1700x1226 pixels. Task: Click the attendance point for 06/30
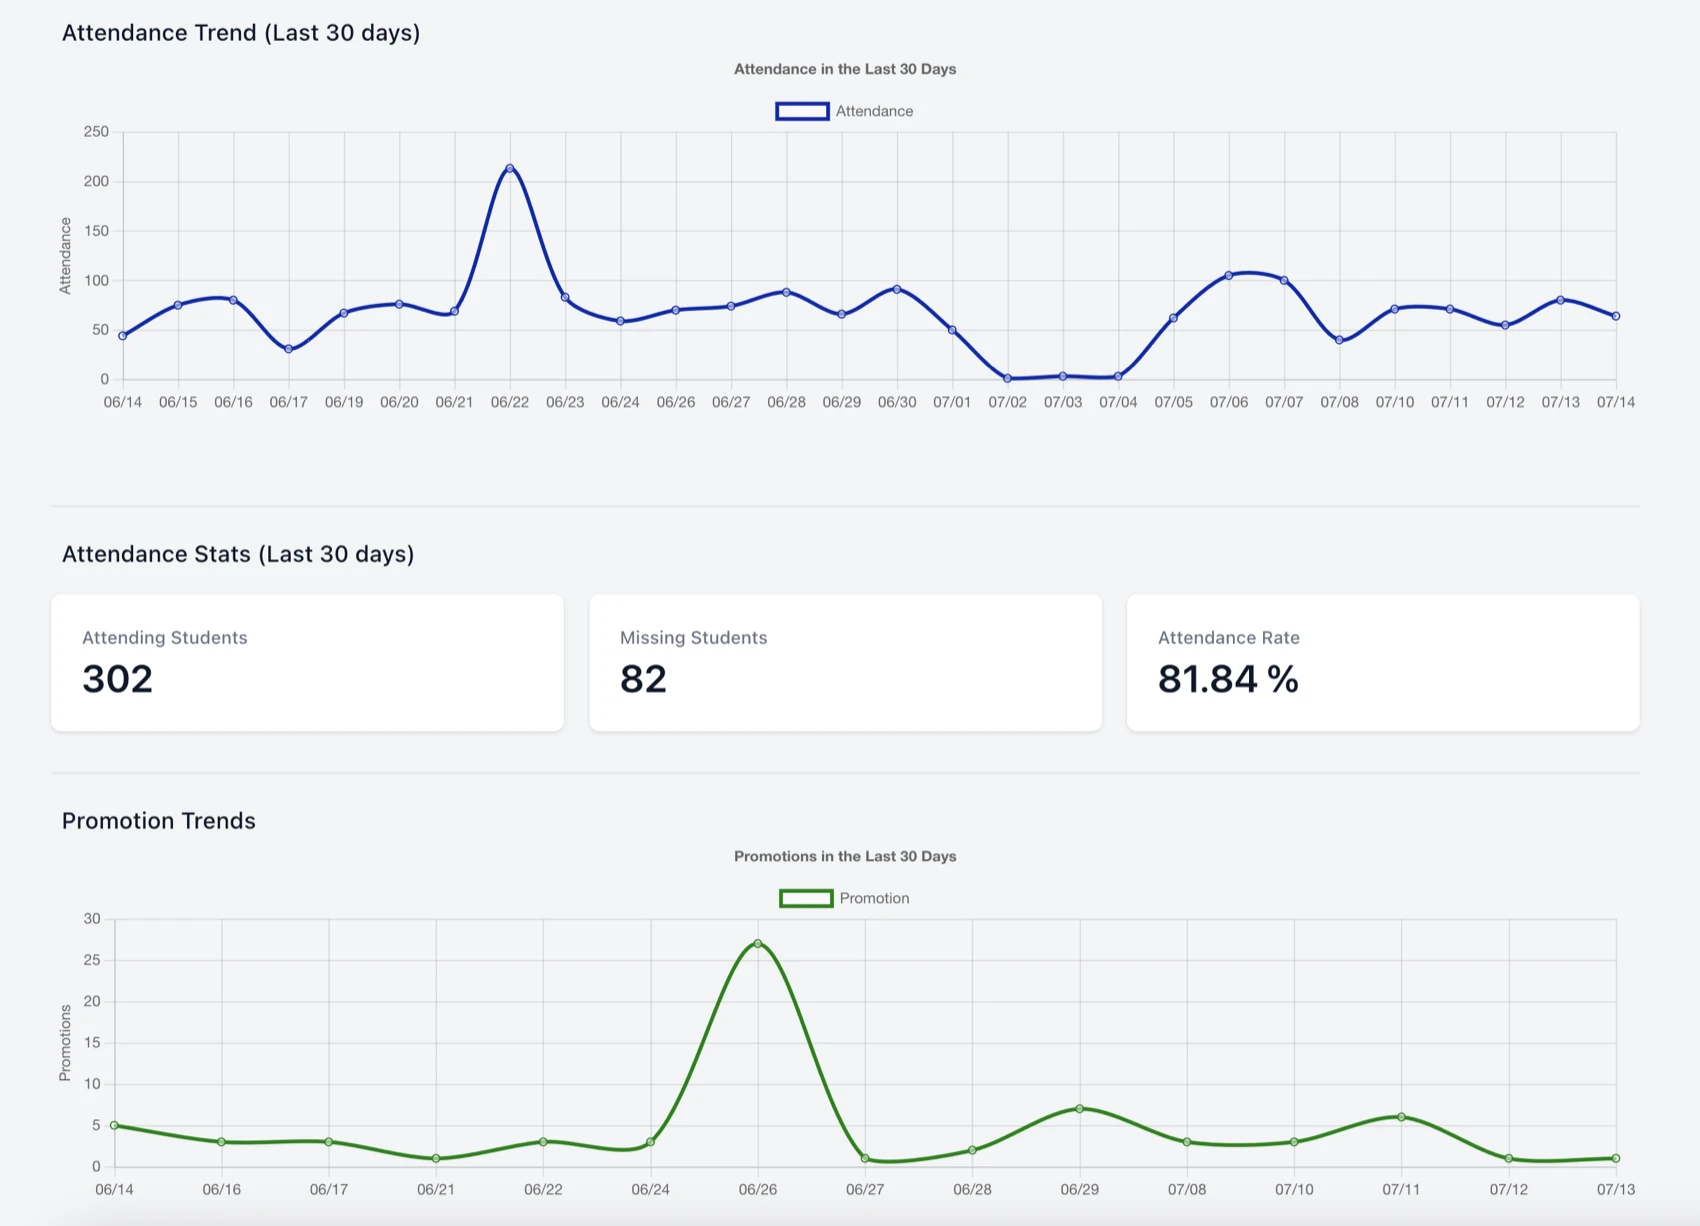point(897,288)
